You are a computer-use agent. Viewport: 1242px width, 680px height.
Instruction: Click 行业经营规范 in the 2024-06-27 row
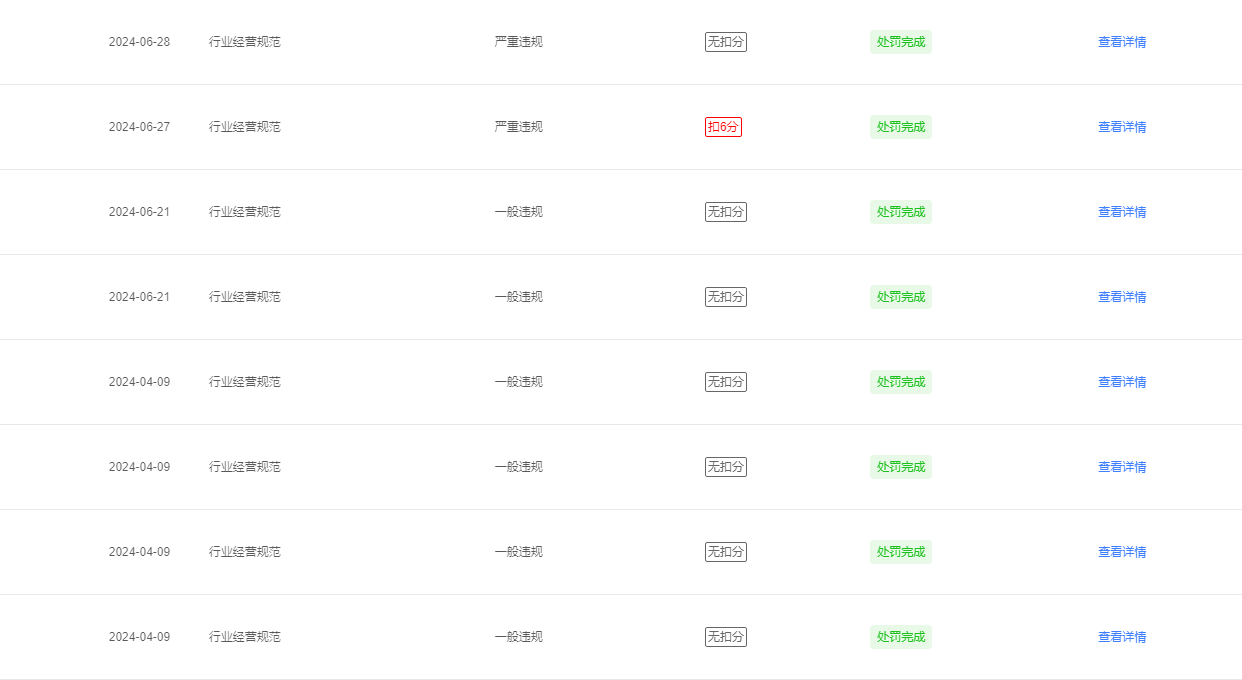point(245,127)
